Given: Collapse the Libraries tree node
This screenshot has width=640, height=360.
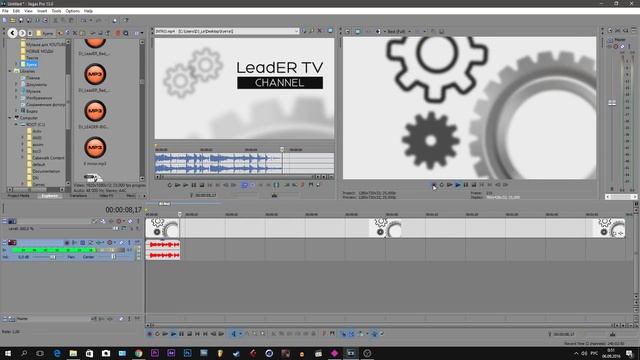Looking at the screenshot, I should pyautogui.click(x=10, y=71).
